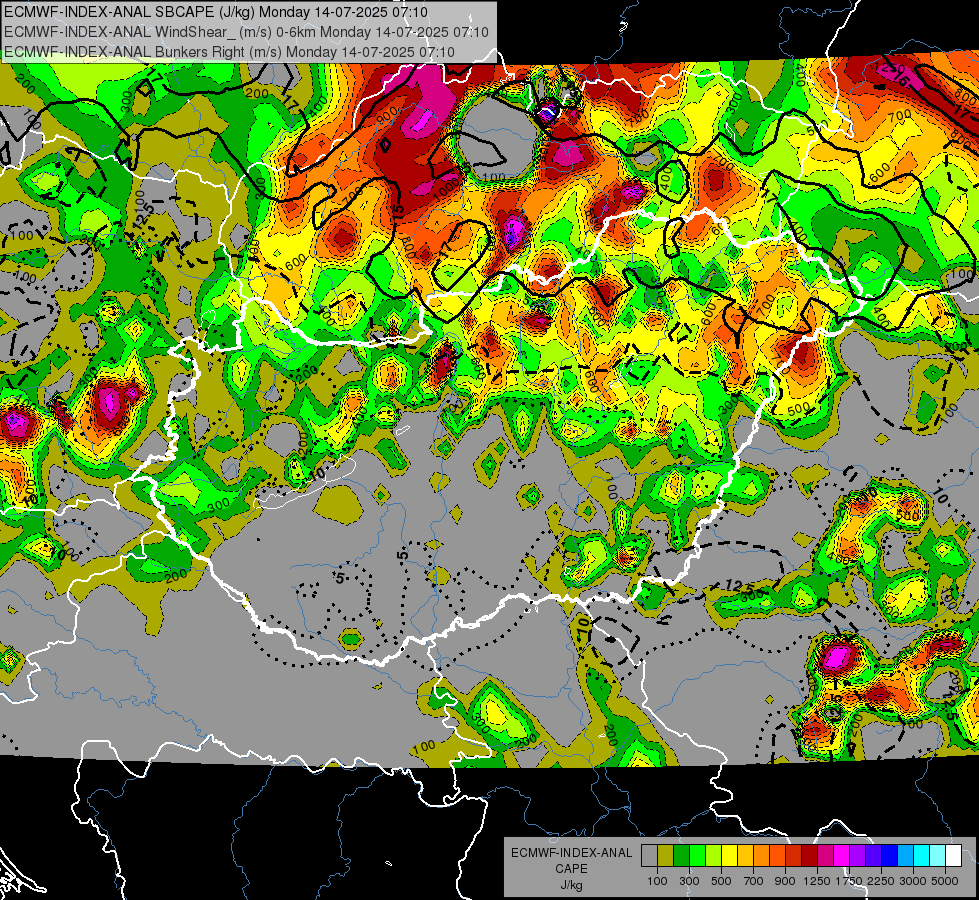Viewport: 979px width, 900px height.
Task: Click the SBCAPE title line in header
Action: (216, 12)
